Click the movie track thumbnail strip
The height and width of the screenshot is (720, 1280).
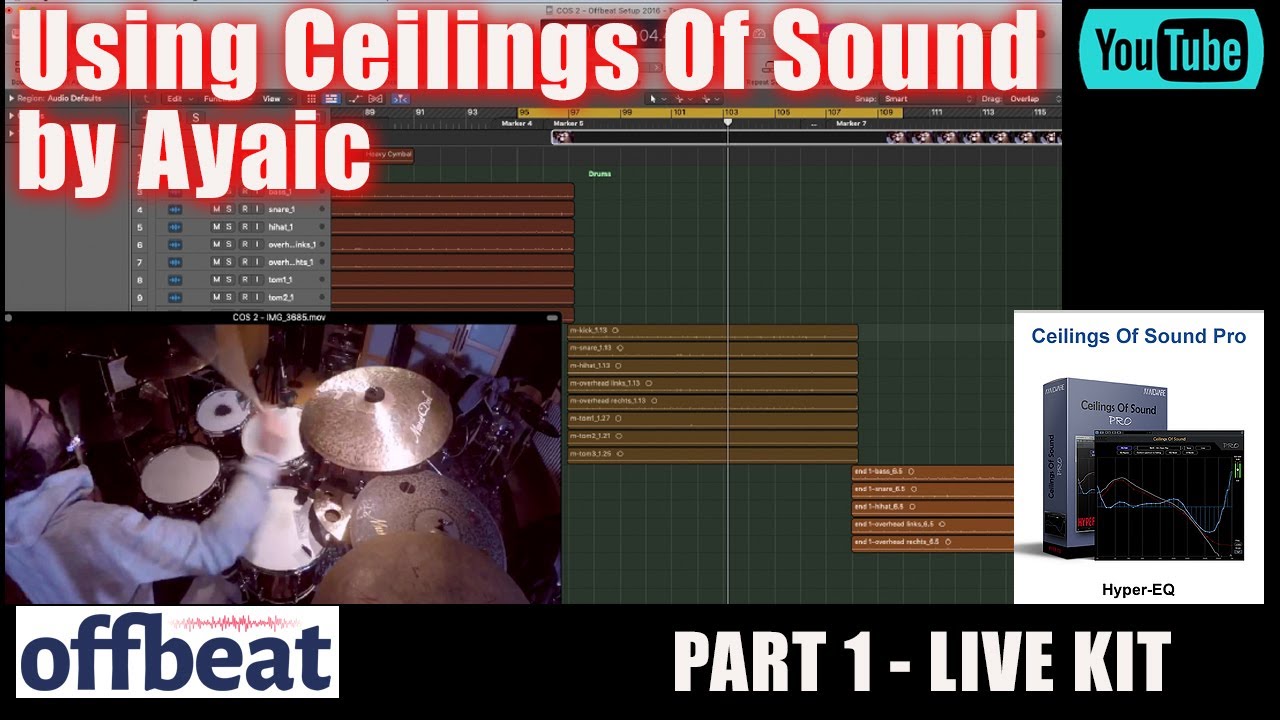(x=806, y=138)
